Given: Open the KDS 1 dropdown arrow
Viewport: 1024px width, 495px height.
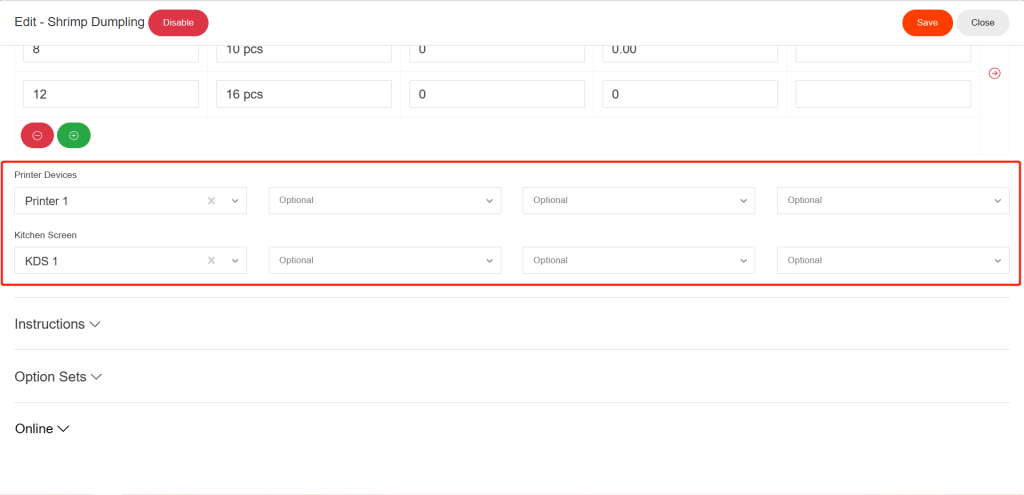Looking at the screenshot, I should tap(235, 261).
